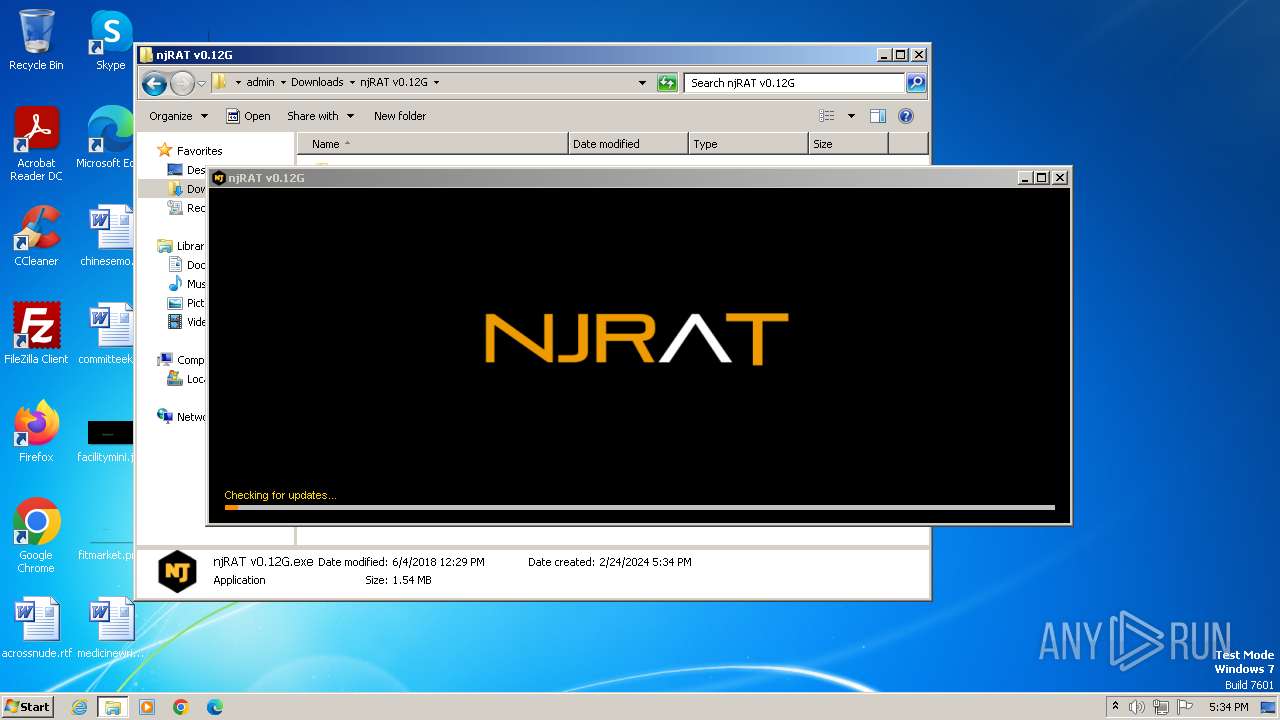Launch Acrobat Reader DC from desktop

tap(36, 144)
